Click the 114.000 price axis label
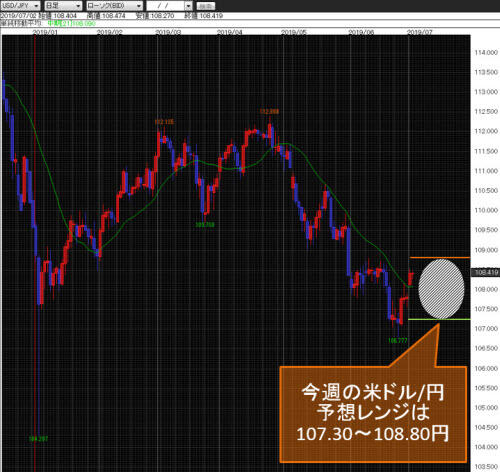 (486, 52)
